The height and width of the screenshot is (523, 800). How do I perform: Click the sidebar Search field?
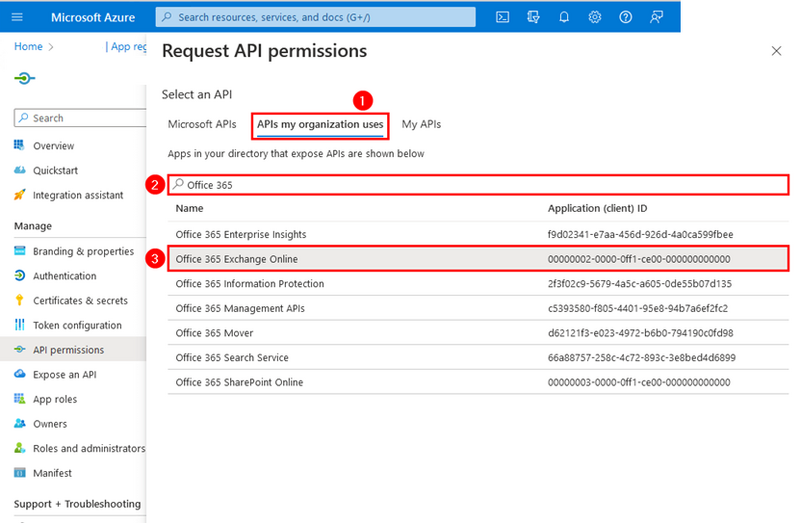(x=80, y=118)
